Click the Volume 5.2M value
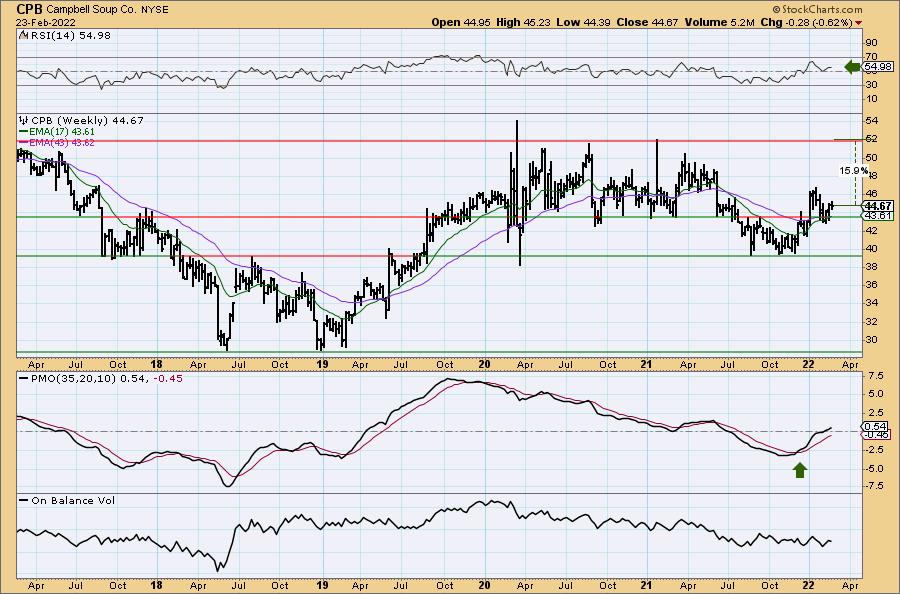This screenshot has height=594, width=900. (x=720, y=22)
